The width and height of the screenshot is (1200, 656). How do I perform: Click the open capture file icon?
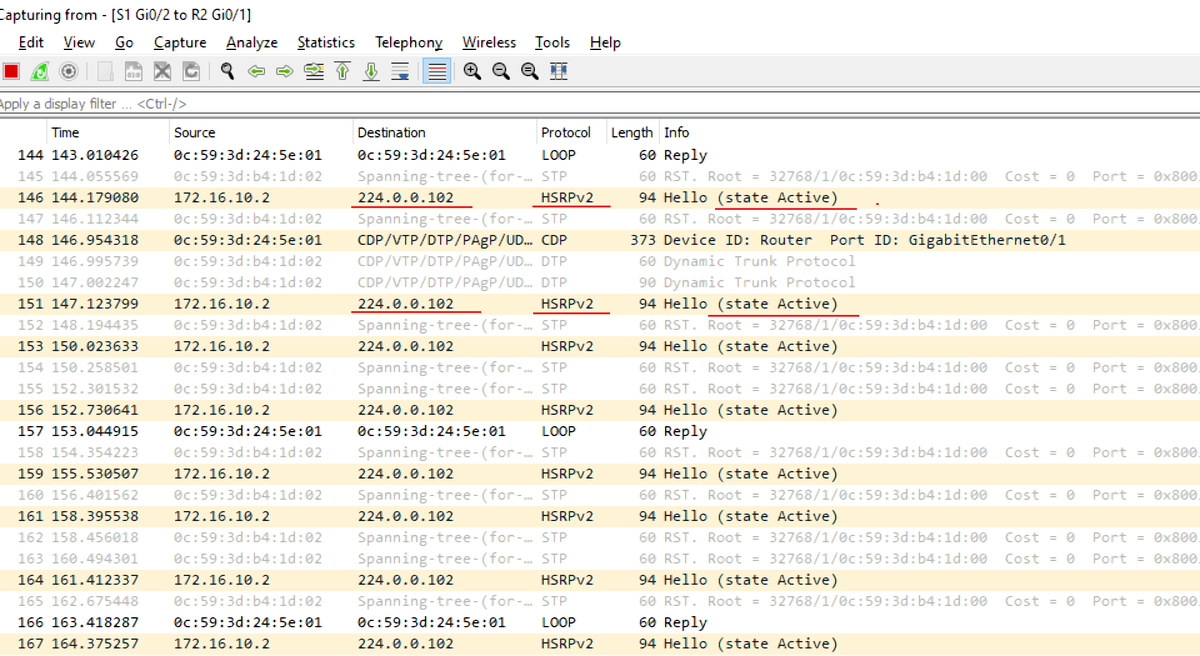click(105, 72)
